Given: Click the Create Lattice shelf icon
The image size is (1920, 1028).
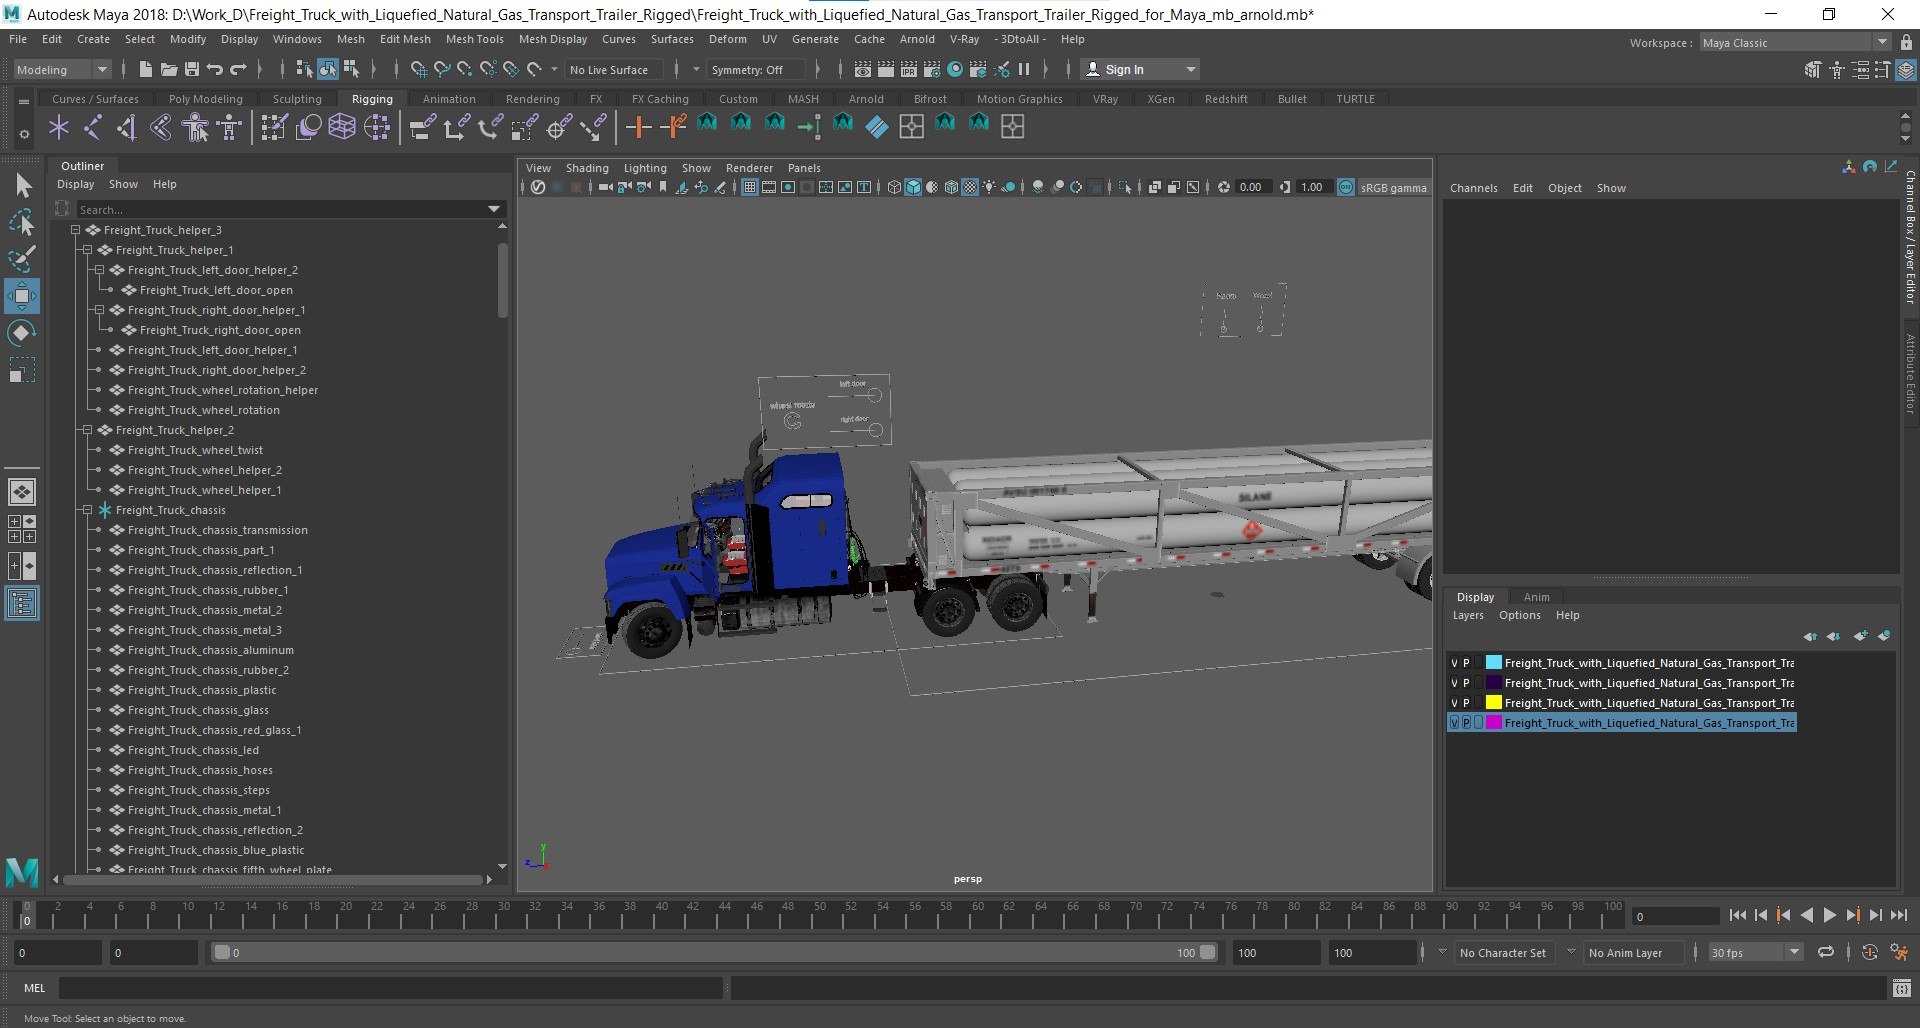Looking at the screenshot, I should pyautogui.click(x=342, y=127).
